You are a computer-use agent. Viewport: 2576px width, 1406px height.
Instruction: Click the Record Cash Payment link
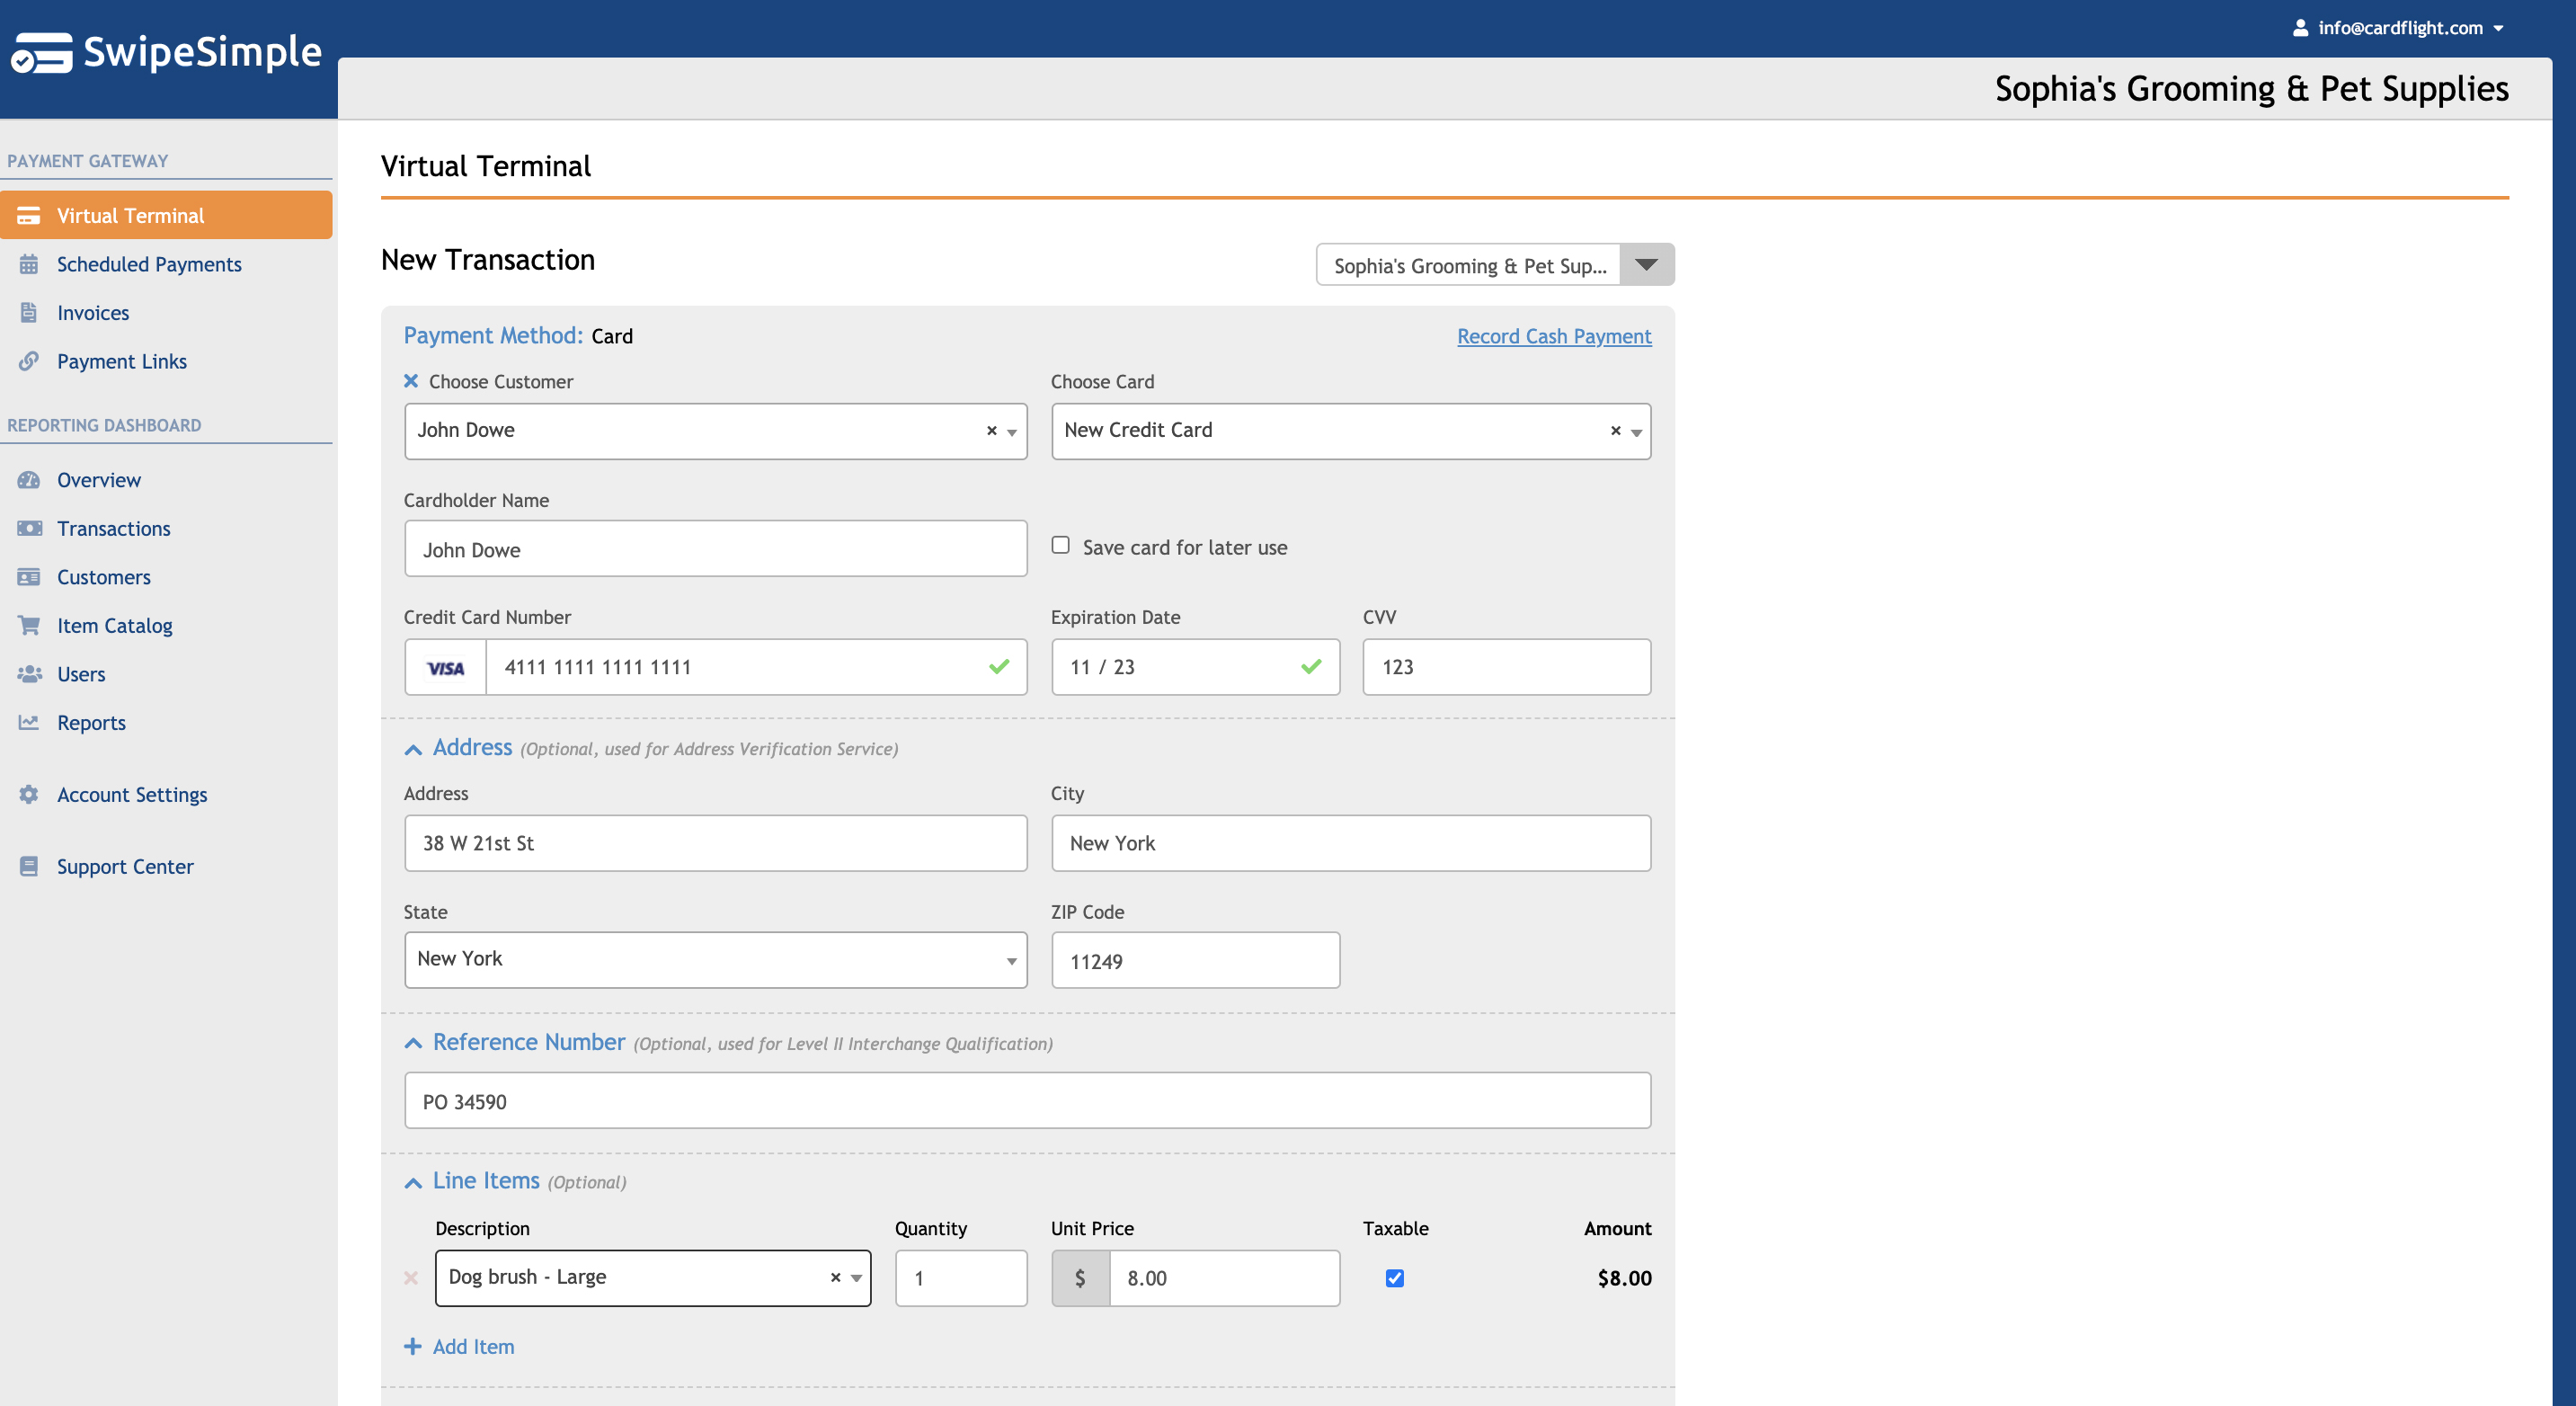click(1553, 336)
